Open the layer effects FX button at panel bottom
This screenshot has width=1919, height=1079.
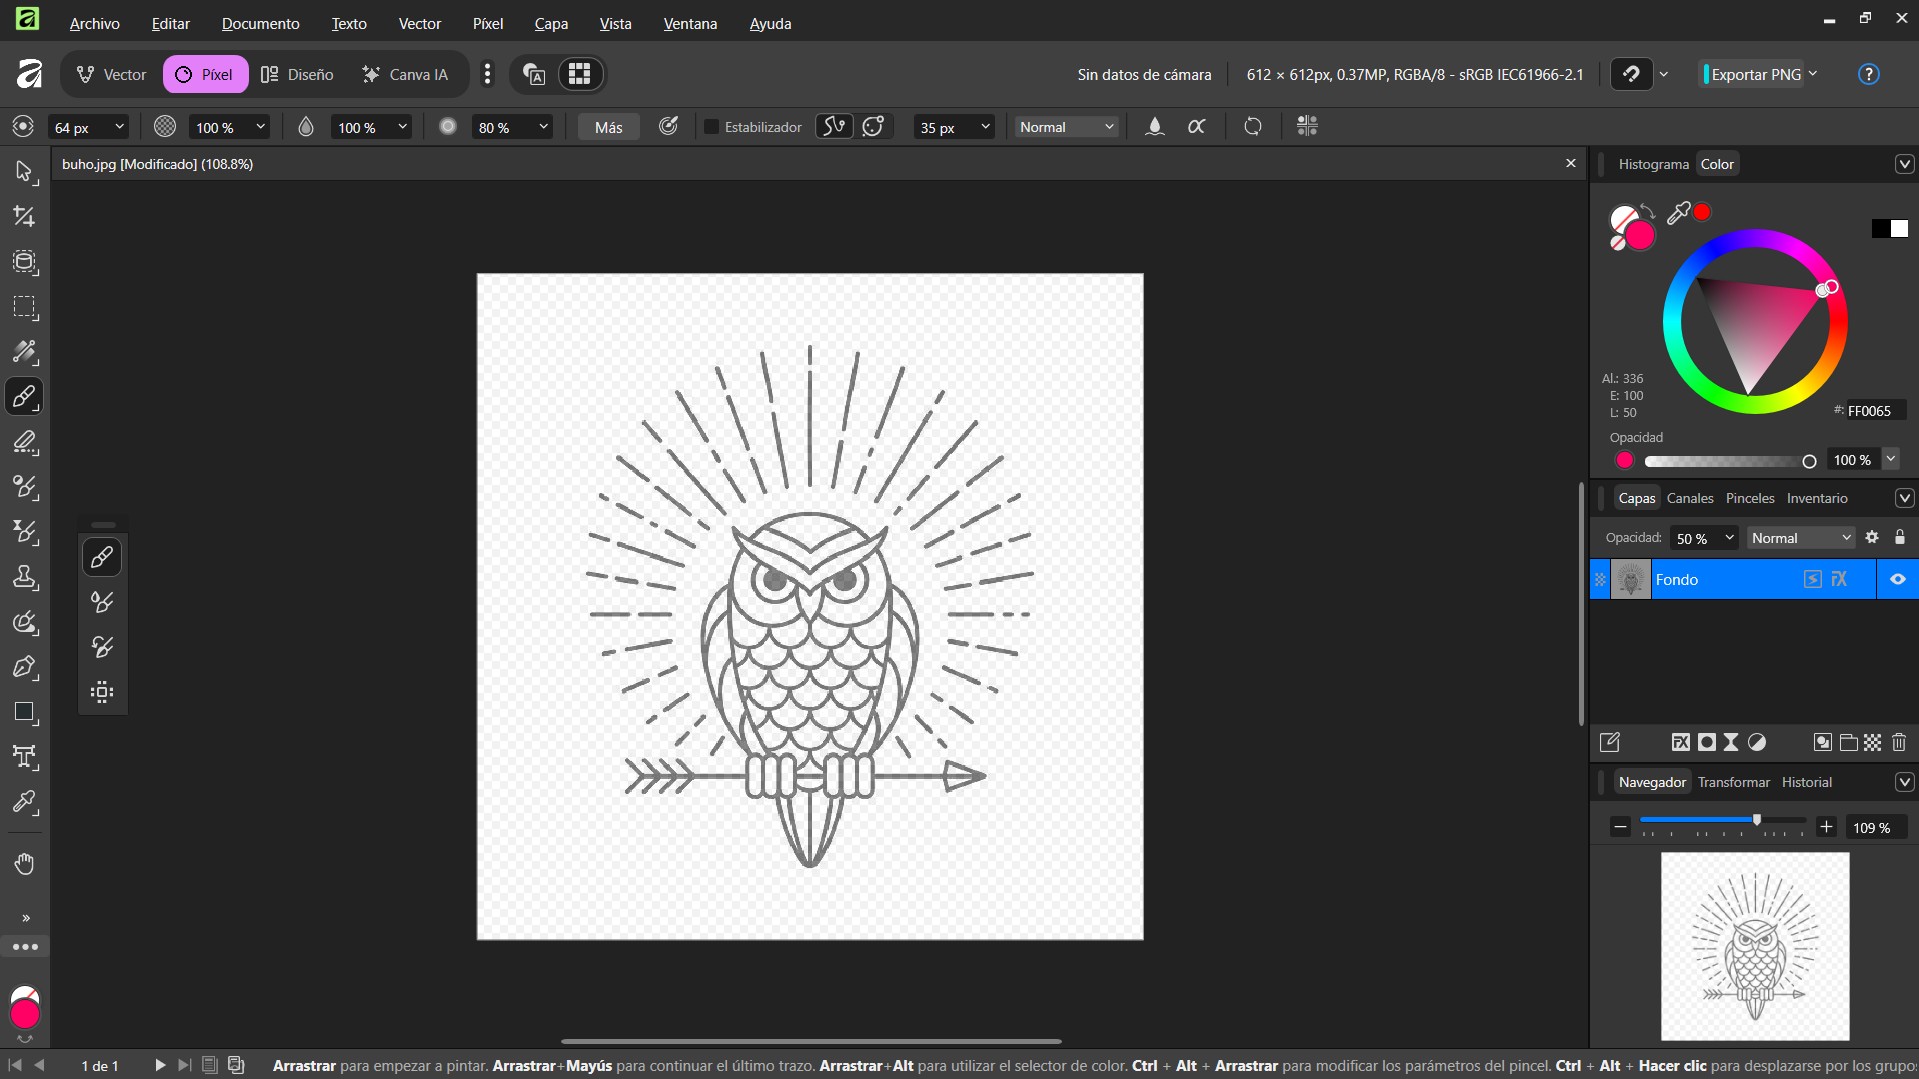coord(1681,742)
